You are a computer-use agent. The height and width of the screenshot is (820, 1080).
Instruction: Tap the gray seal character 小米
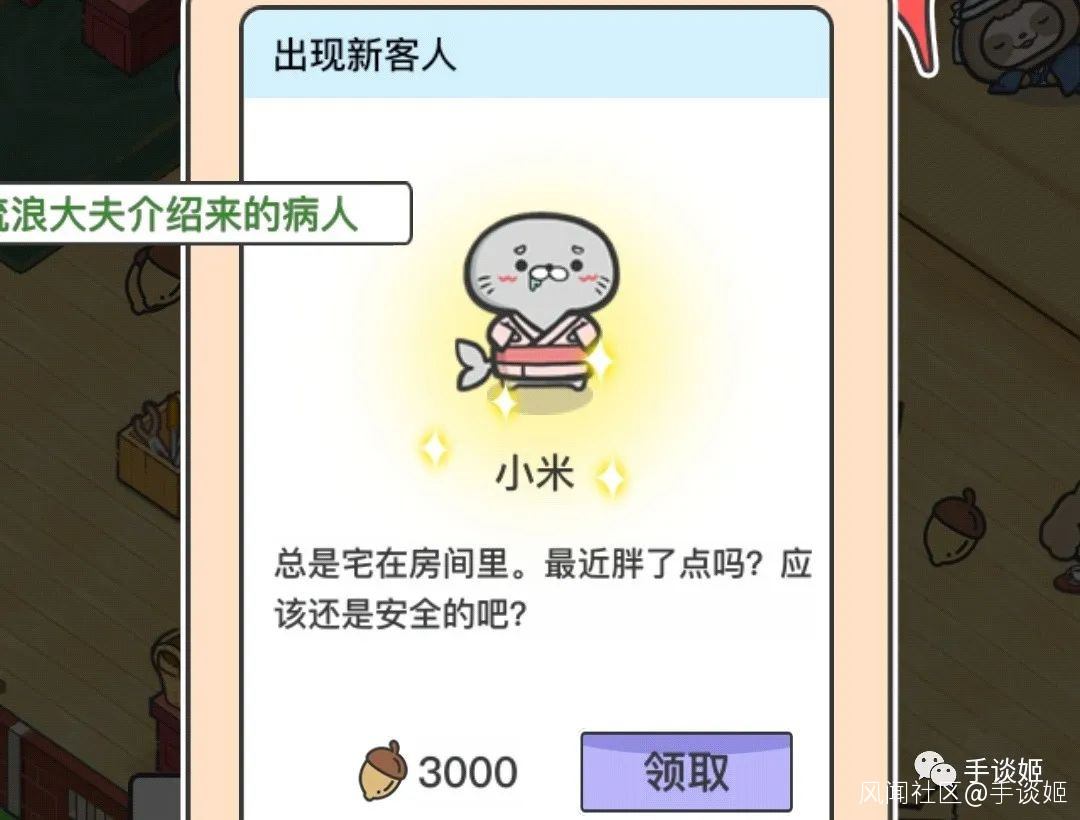coord(538,310)
